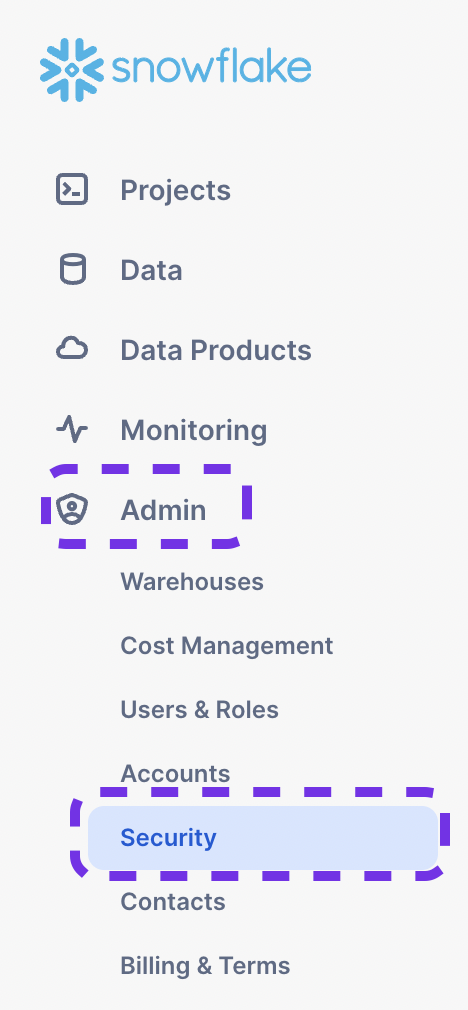Open the Projects menu label
The image size is (468, 1010).
175,190
